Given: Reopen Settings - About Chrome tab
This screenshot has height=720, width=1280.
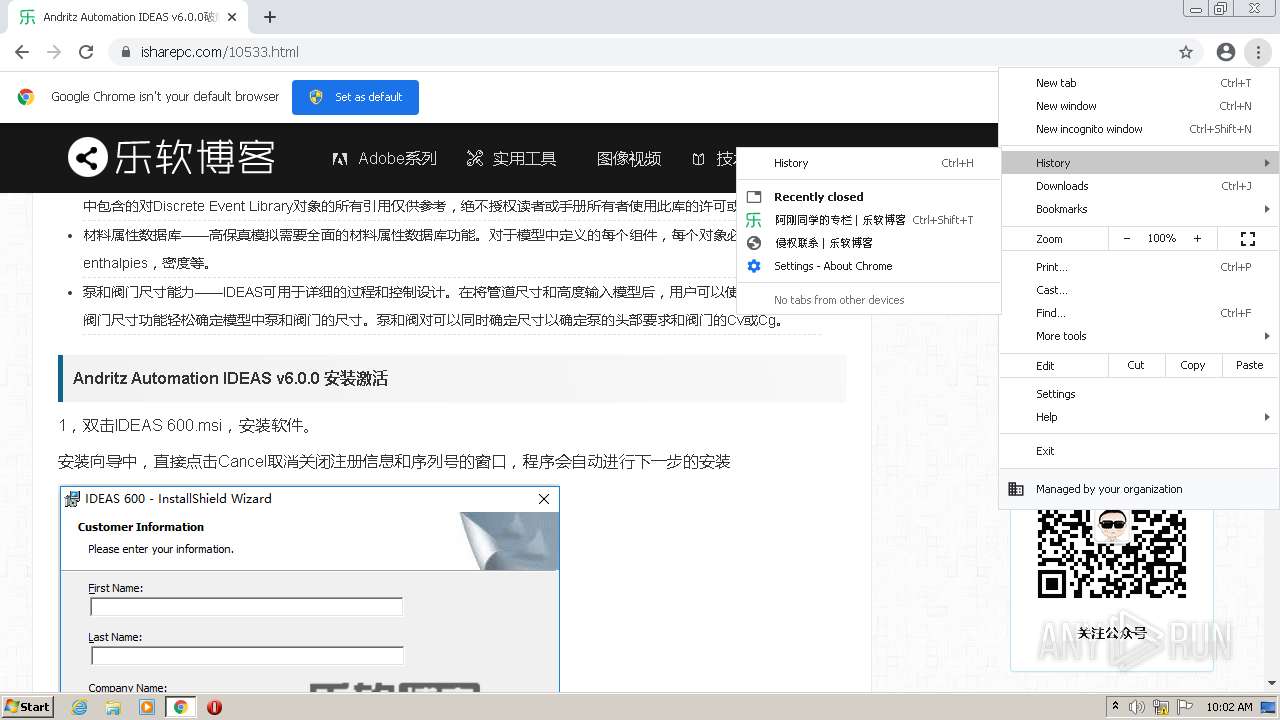Looking at the screenshot, I should 868,266.
